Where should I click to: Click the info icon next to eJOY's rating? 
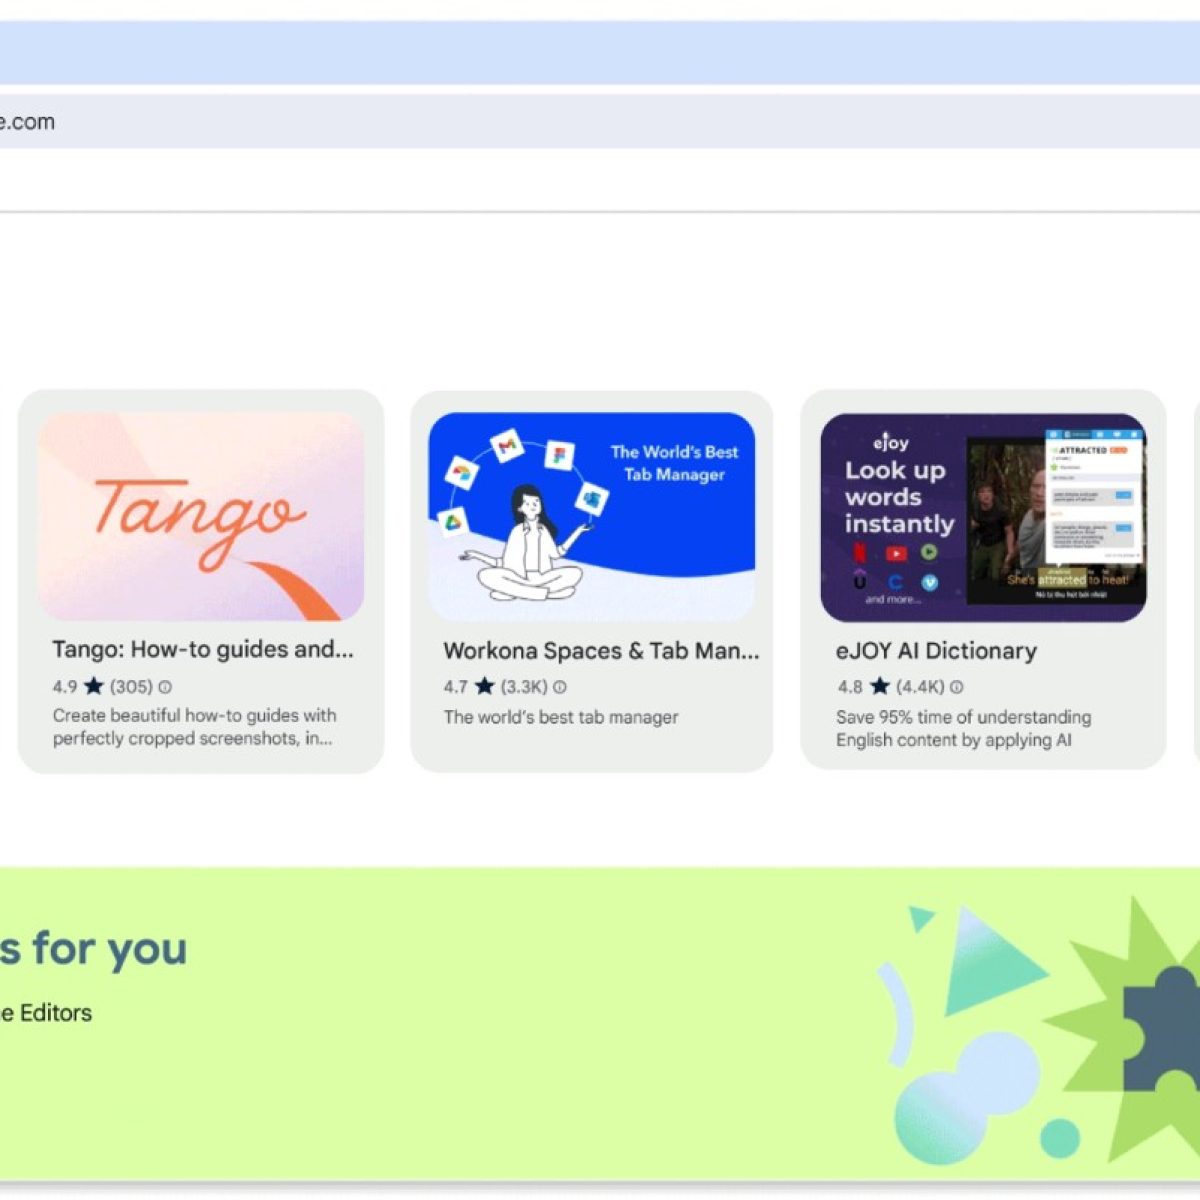click(x=956, y=687)
